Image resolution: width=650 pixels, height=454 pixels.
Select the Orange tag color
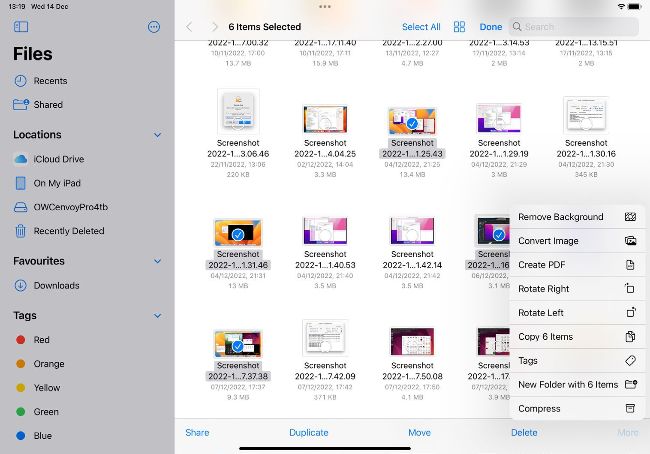pyautogui.click(x=47, y=364)
